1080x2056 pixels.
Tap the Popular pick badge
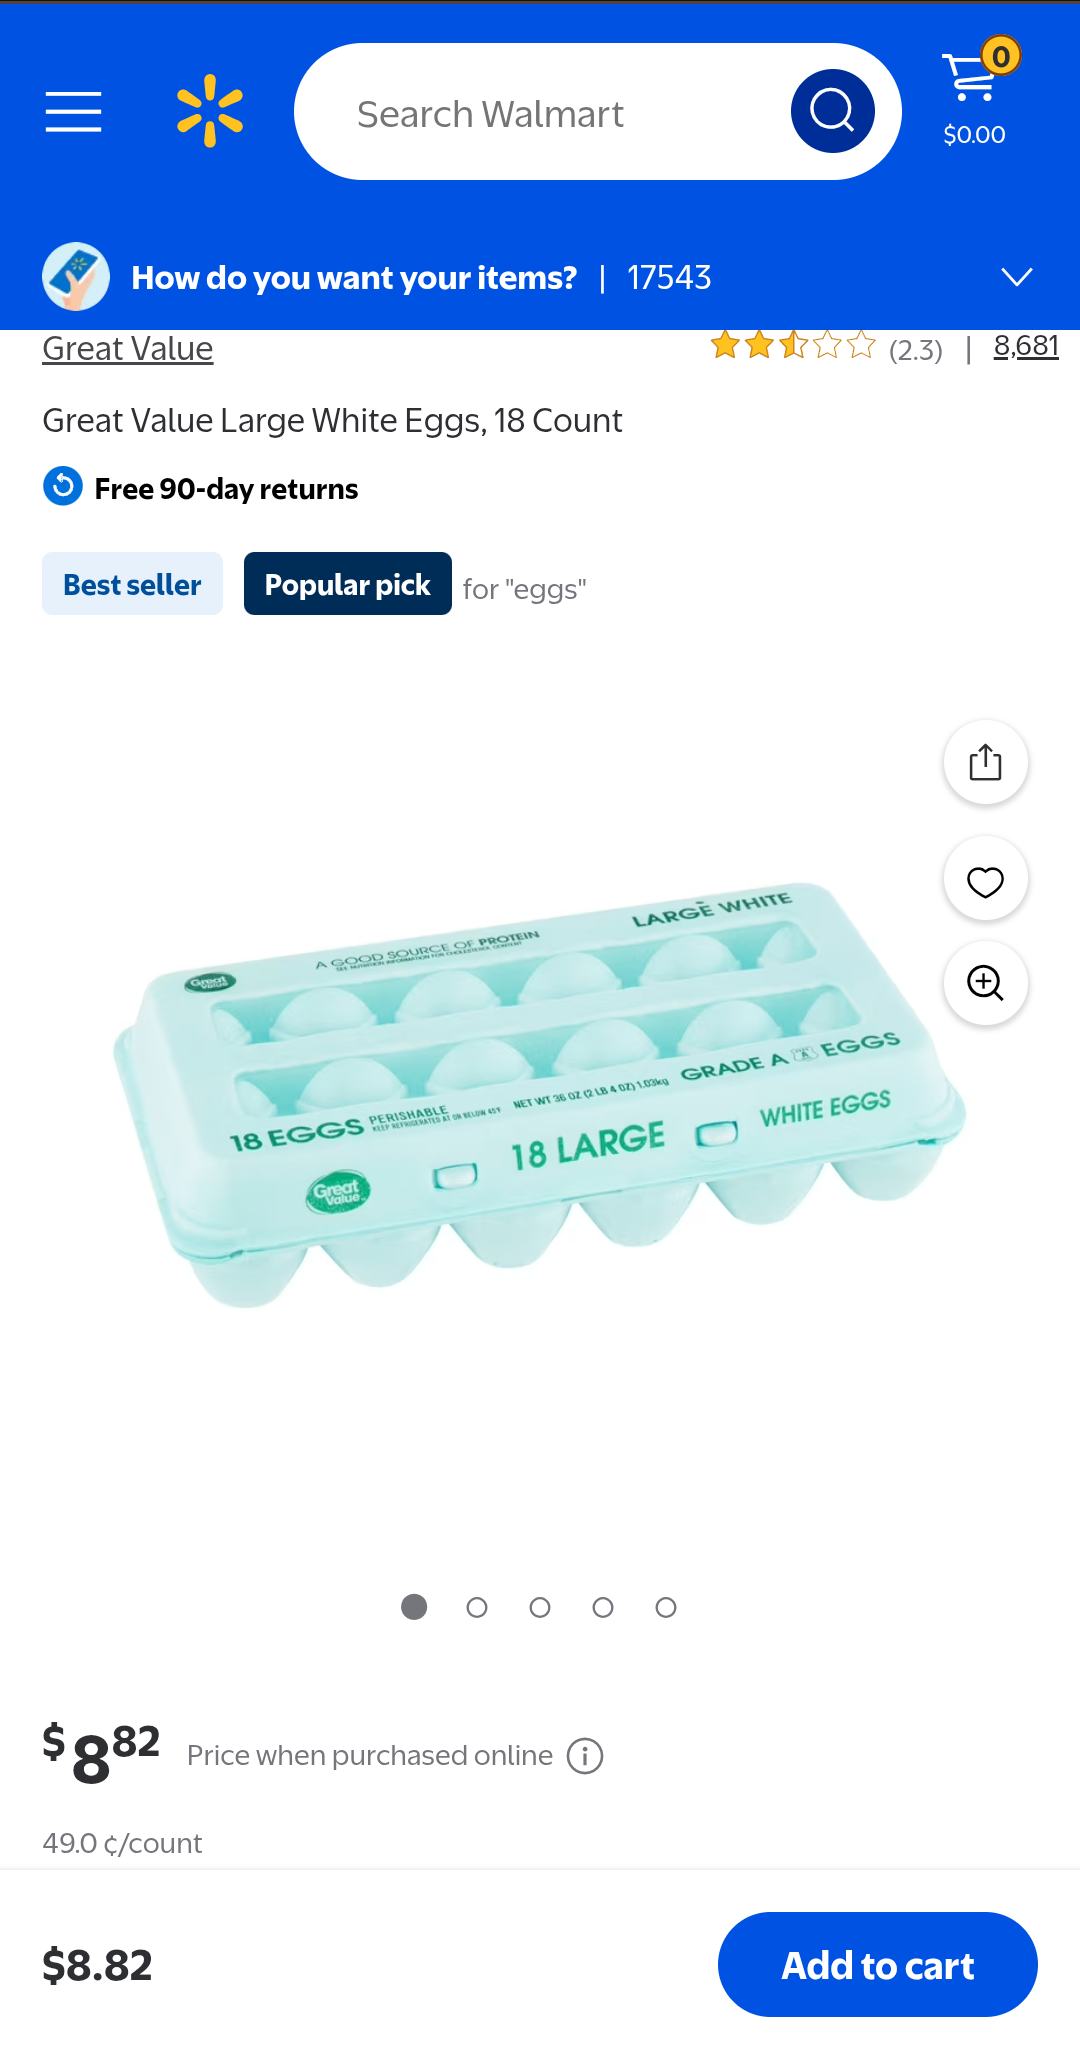point(348,584)
